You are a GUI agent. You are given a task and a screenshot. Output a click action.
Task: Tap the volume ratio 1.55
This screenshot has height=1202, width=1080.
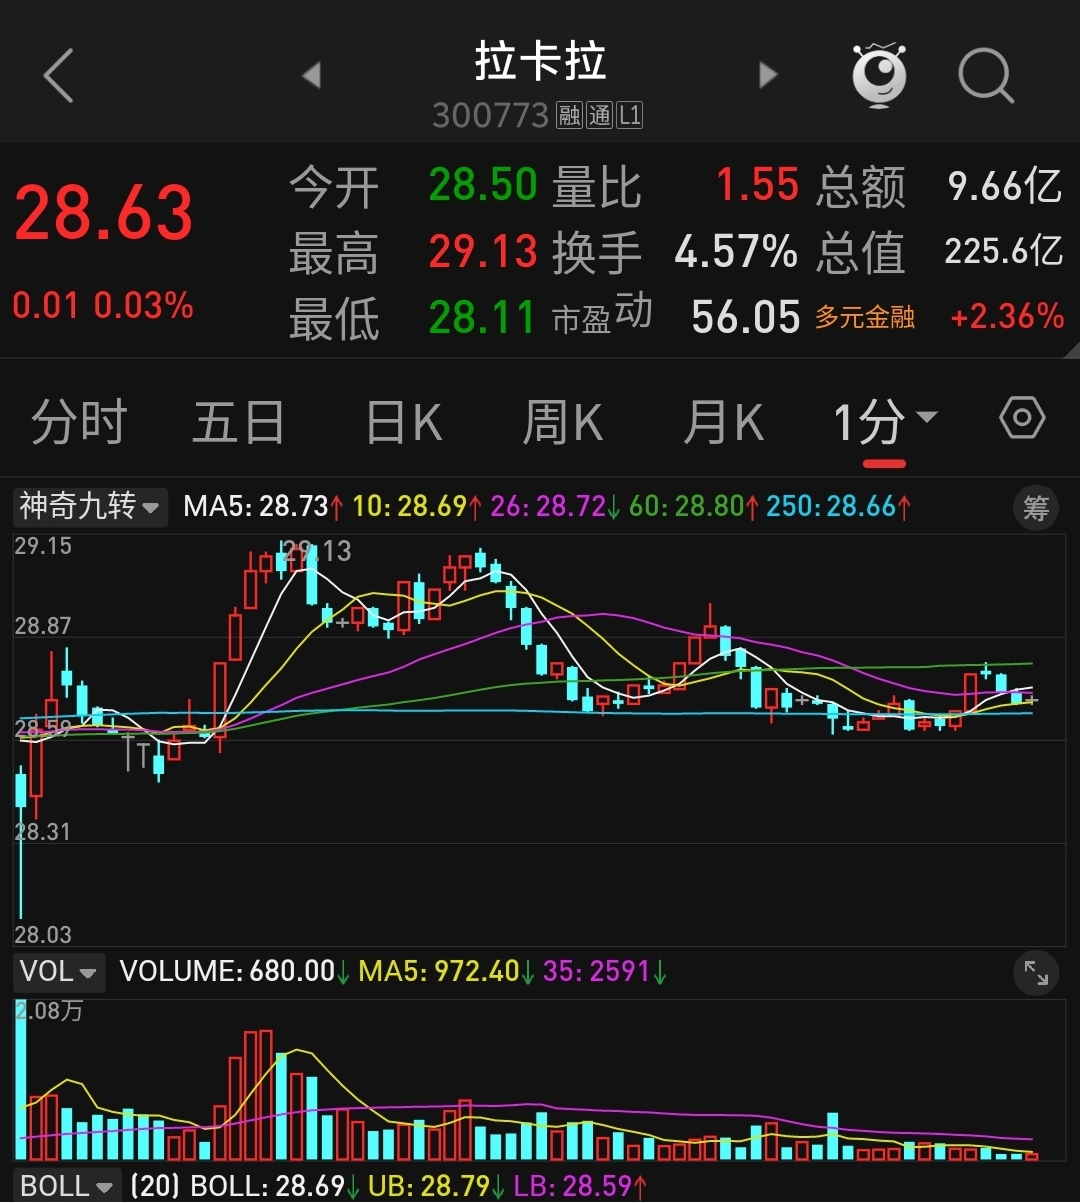point(757,186)
